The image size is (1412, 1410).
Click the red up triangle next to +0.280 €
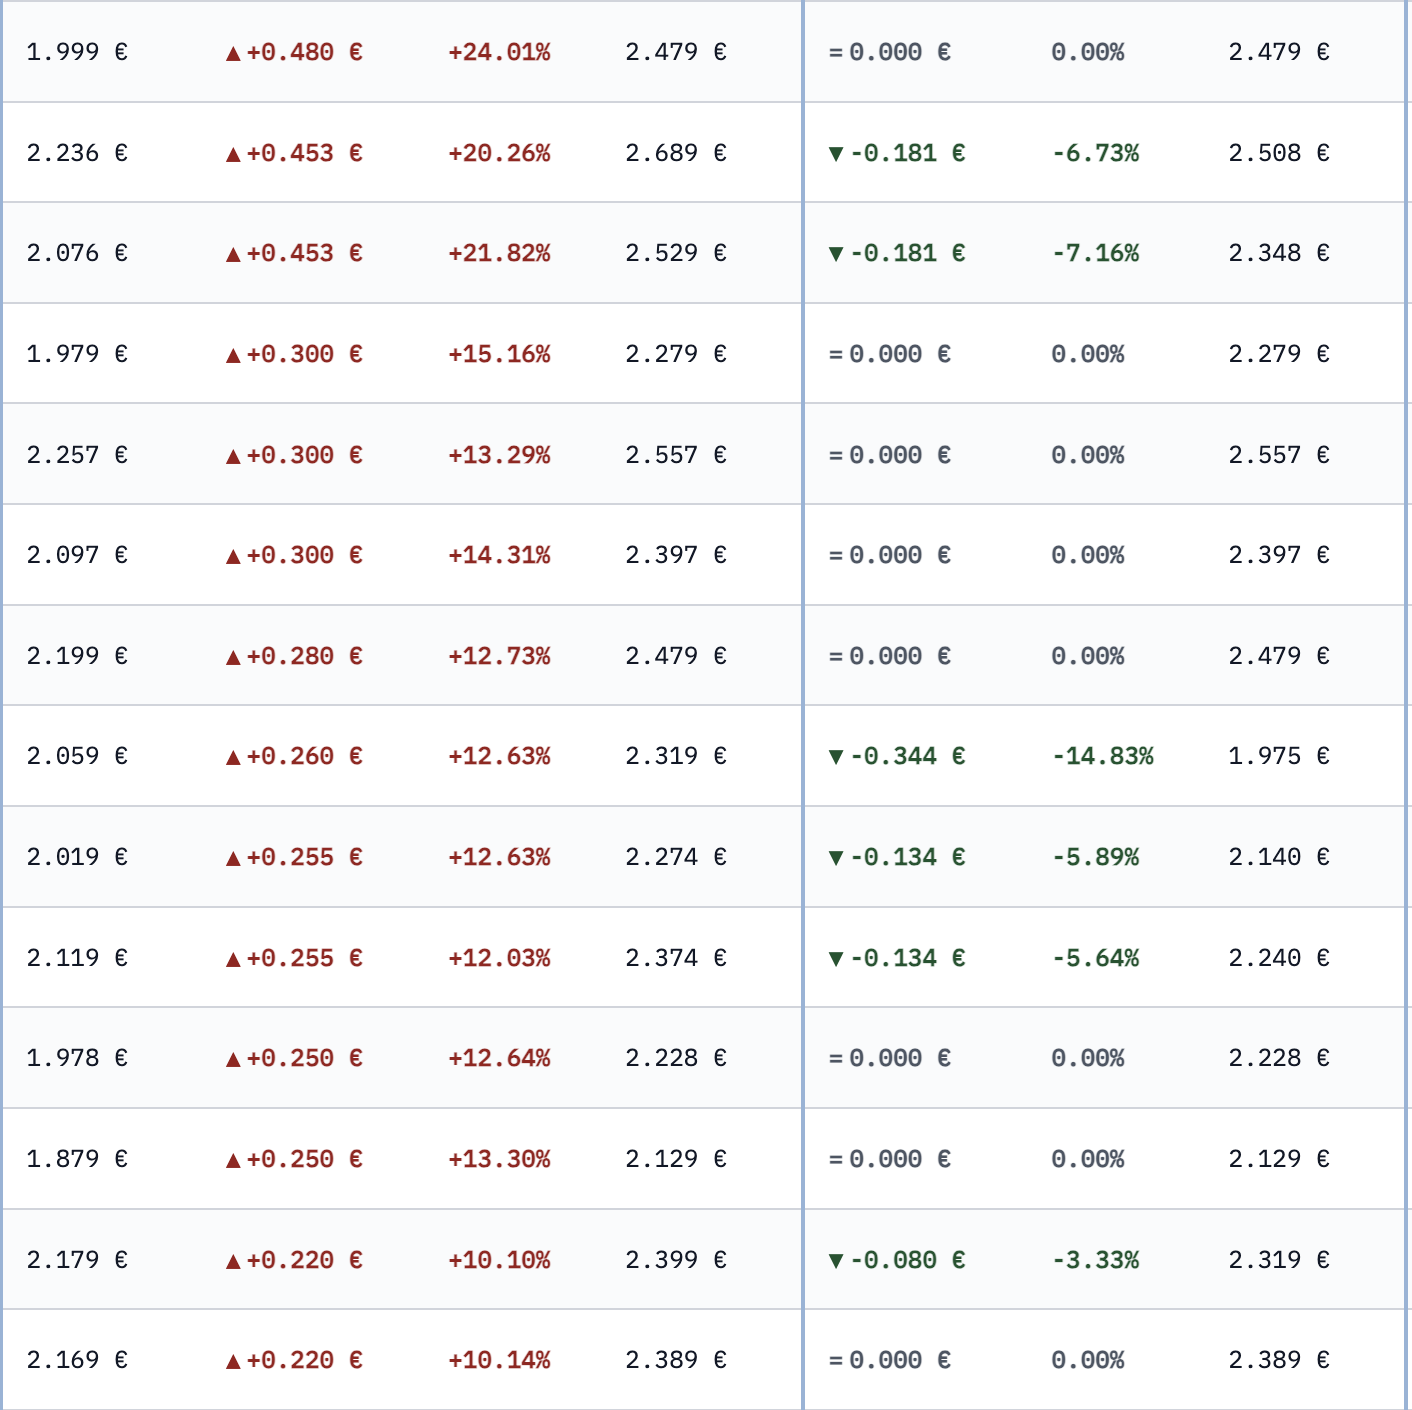(x=233, y=658)
